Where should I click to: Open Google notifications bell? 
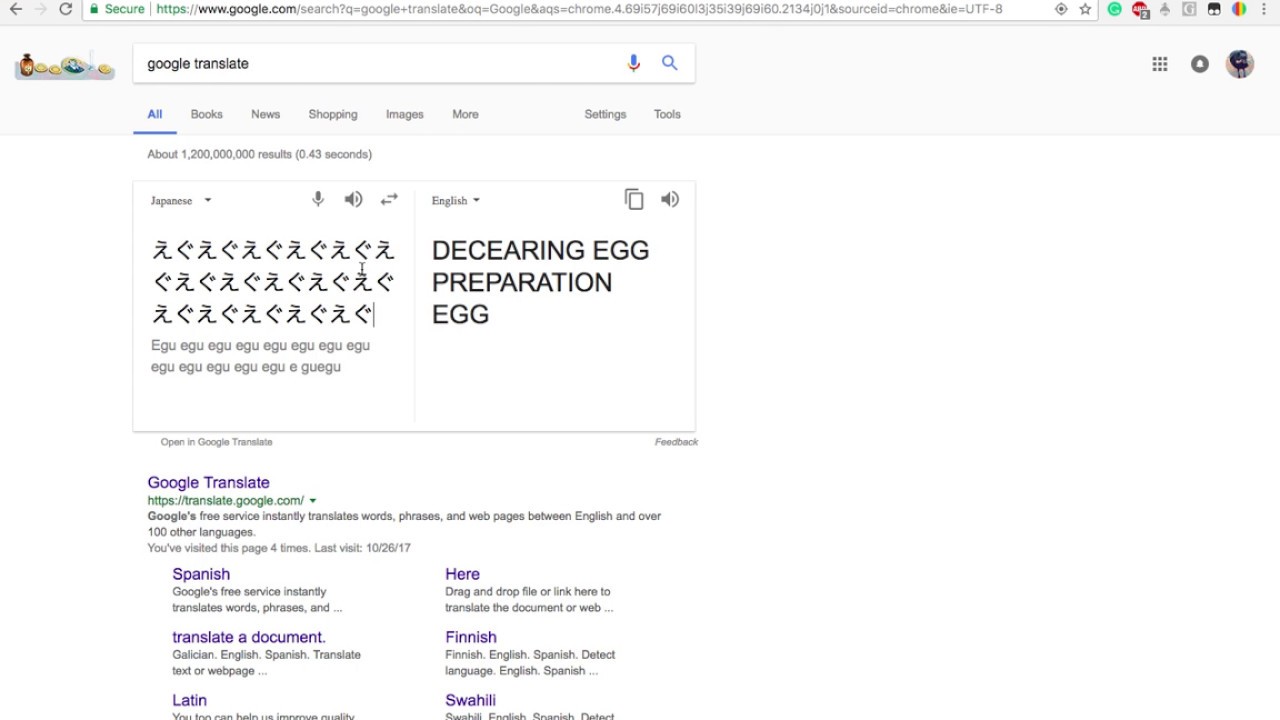pyautogui.click(x=1200, y=64)
